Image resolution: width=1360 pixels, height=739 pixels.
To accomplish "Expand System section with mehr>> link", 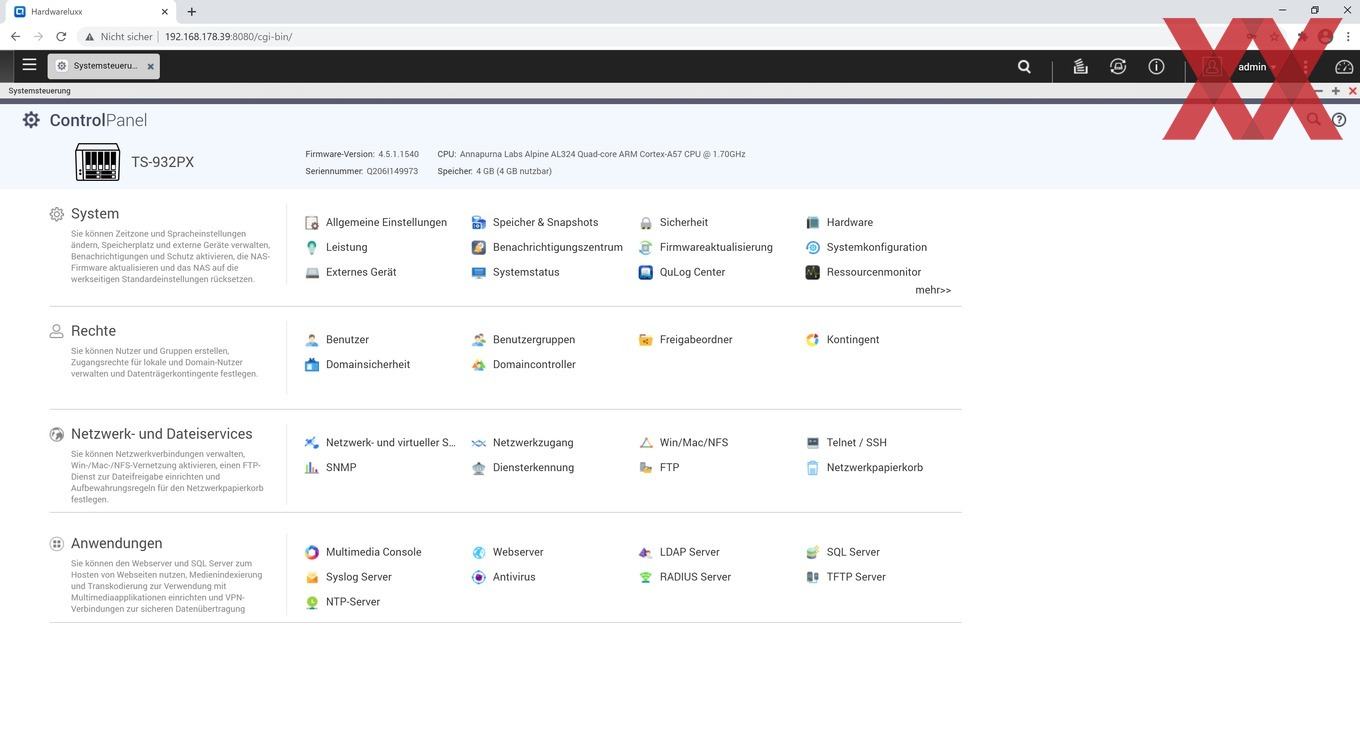I will (x=932, y=290).
